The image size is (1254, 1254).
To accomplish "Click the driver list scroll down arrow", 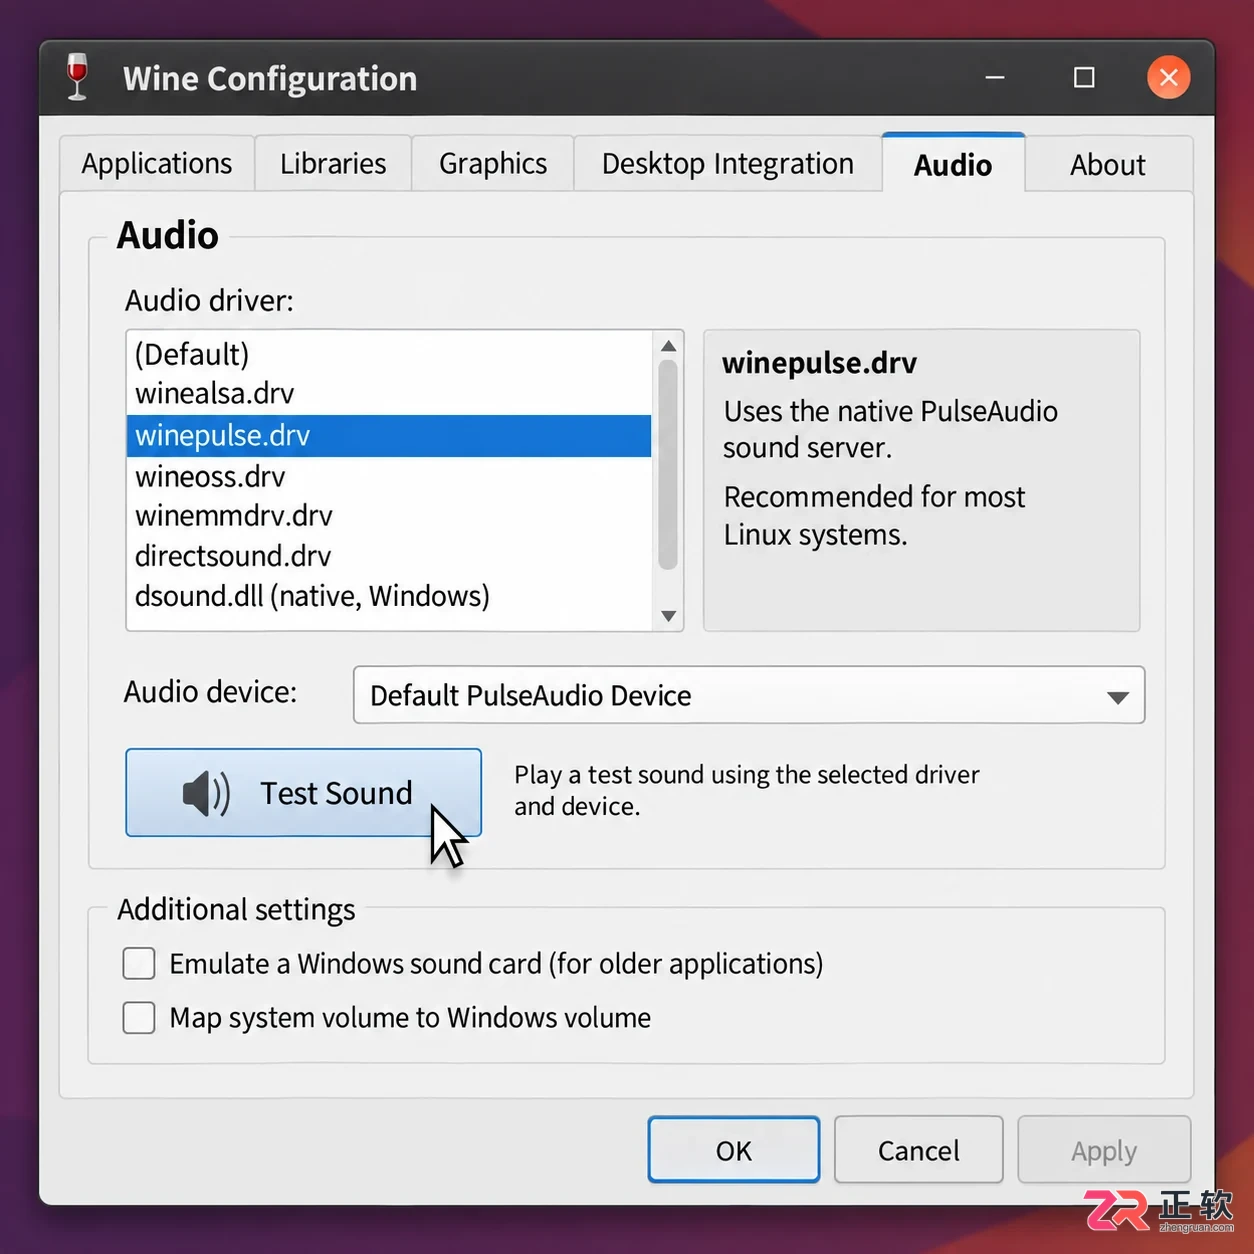I will click(669, 616).
